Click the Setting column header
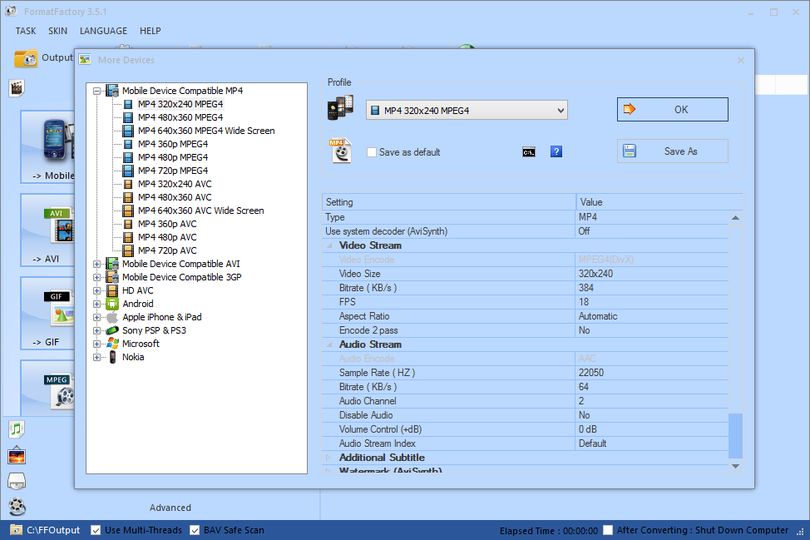The width and height of the screenshot is (810, 540). [449, 202]
